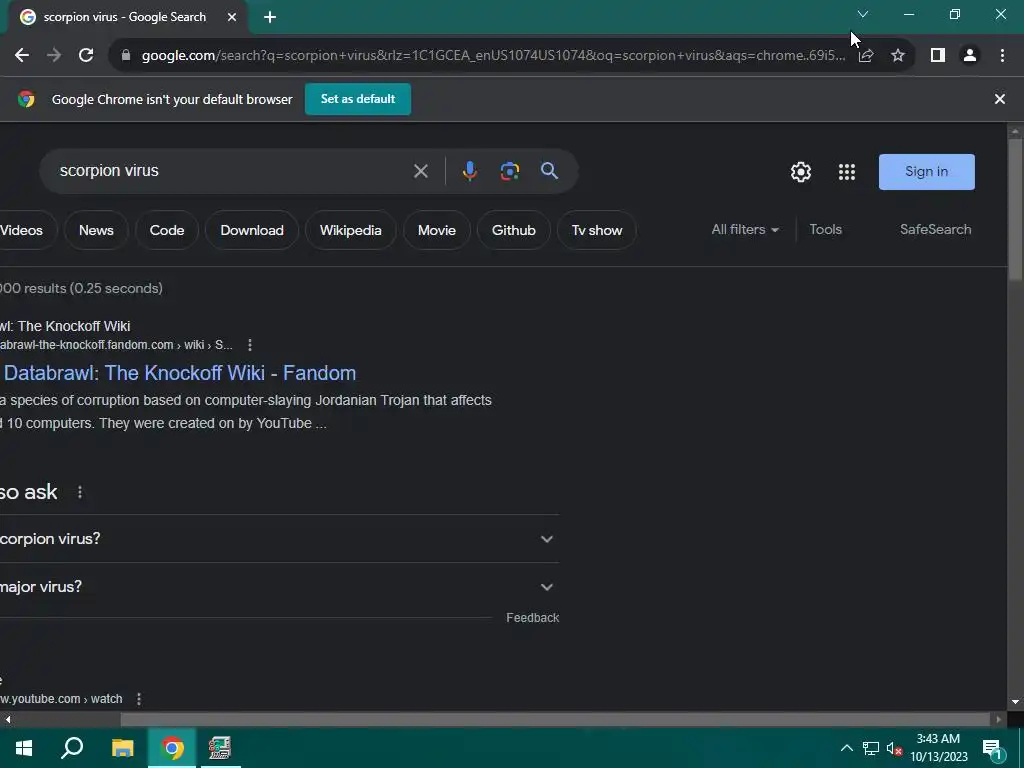Open the Databrawl Knockoff Wiki Fandom result
The width and height of the screenshot is (1024, 768).
(180, 373)
